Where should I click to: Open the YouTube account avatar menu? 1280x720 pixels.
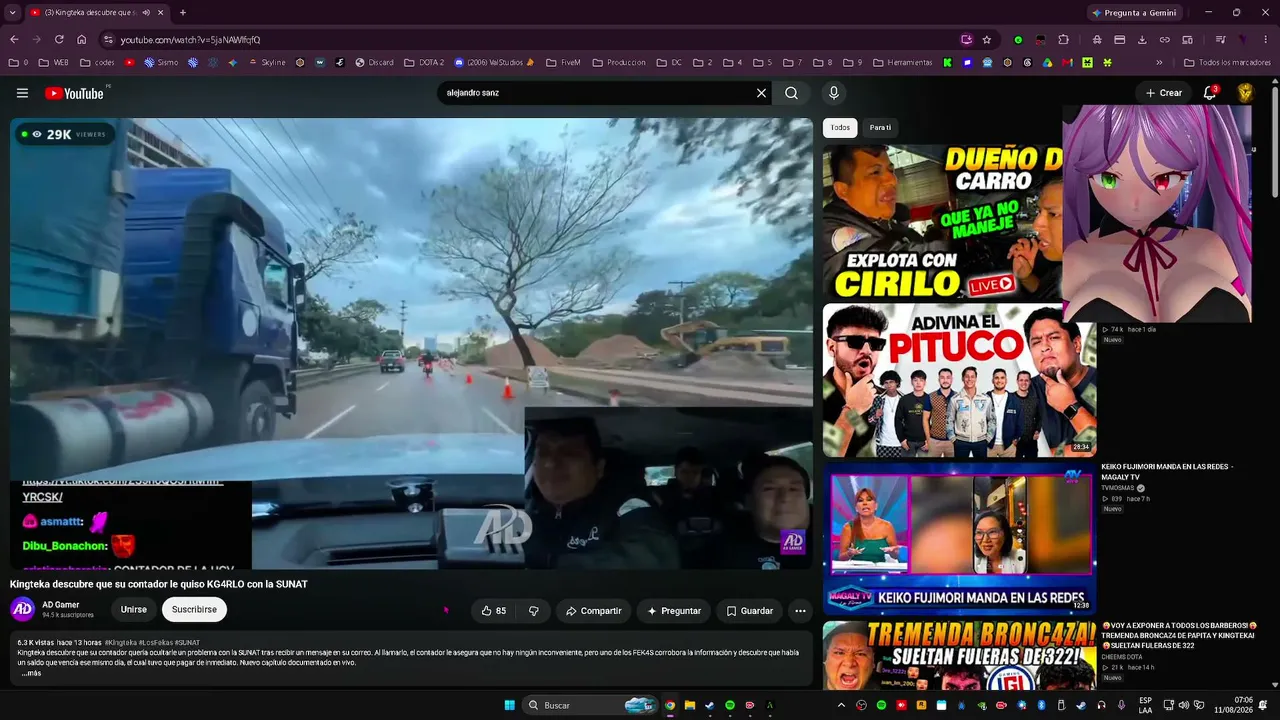coord(1245,93)
